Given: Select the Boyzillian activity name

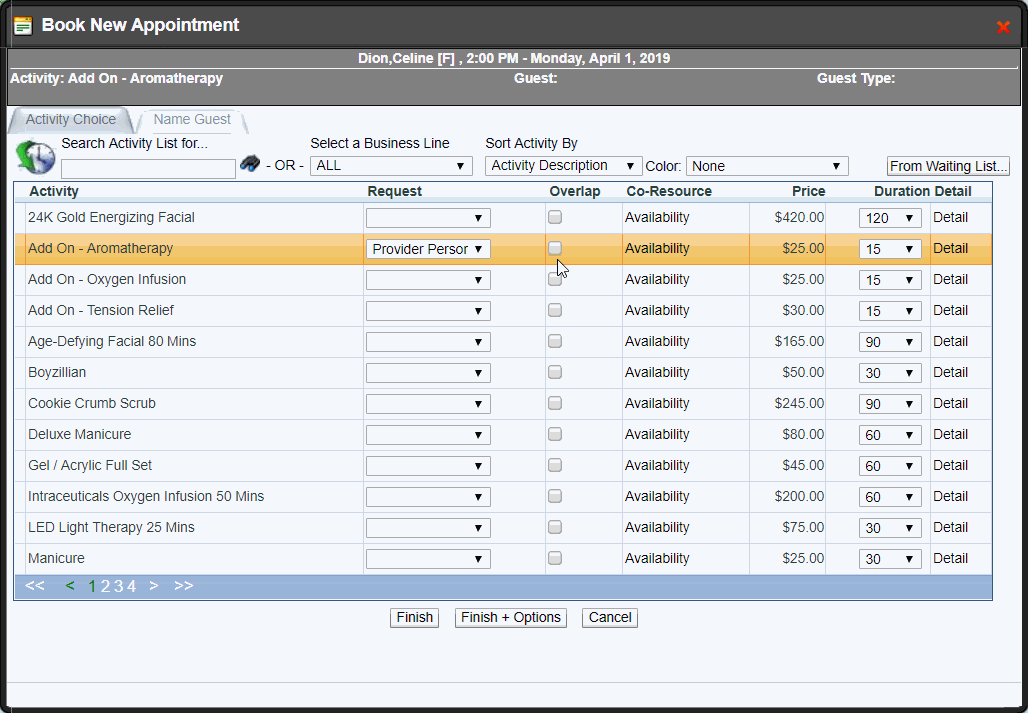Looking at the screenshot, I should 57,372.
